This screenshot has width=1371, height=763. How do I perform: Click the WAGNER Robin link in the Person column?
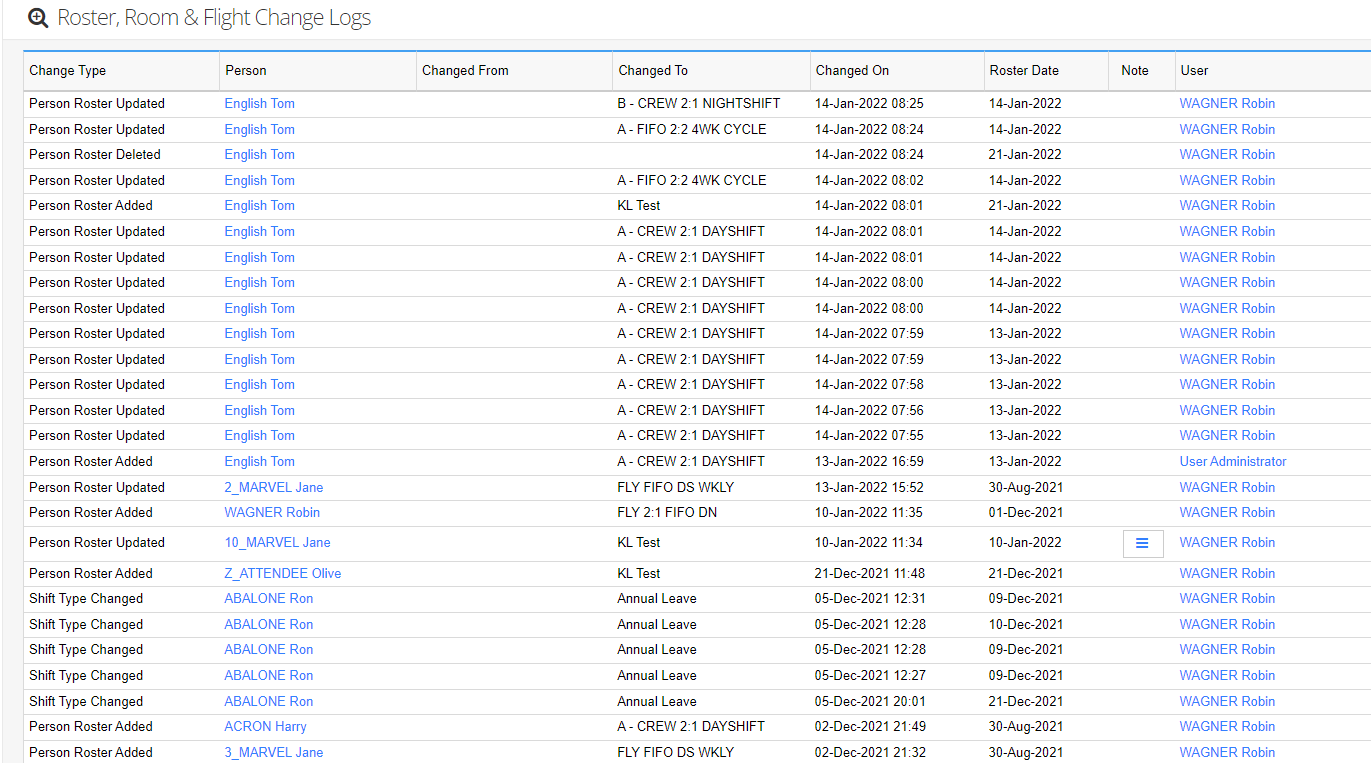(271, 512)
